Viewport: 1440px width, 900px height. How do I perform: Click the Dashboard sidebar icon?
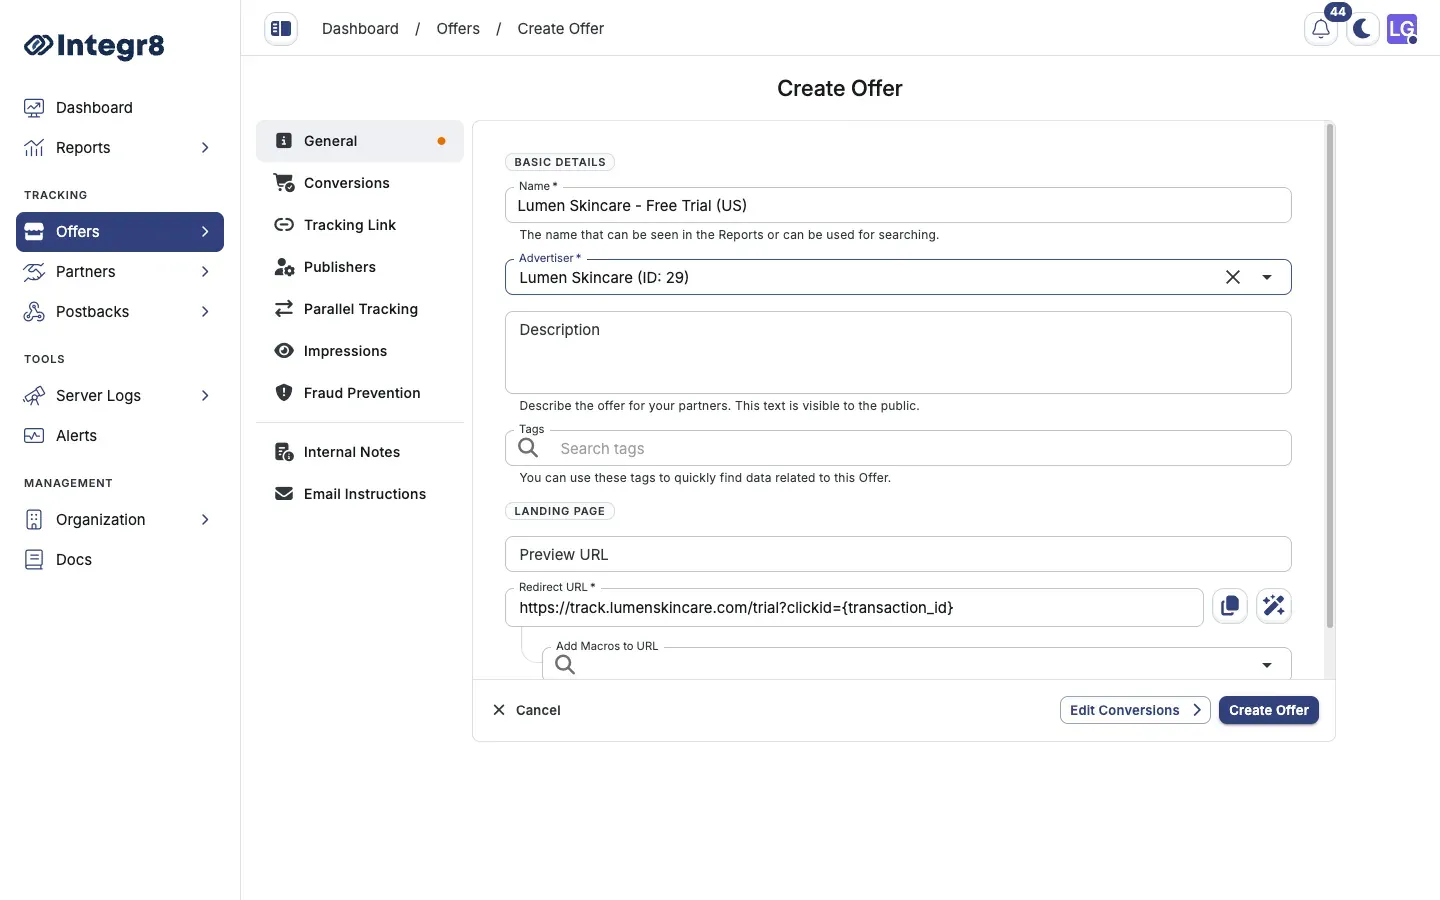click(34, 108)
